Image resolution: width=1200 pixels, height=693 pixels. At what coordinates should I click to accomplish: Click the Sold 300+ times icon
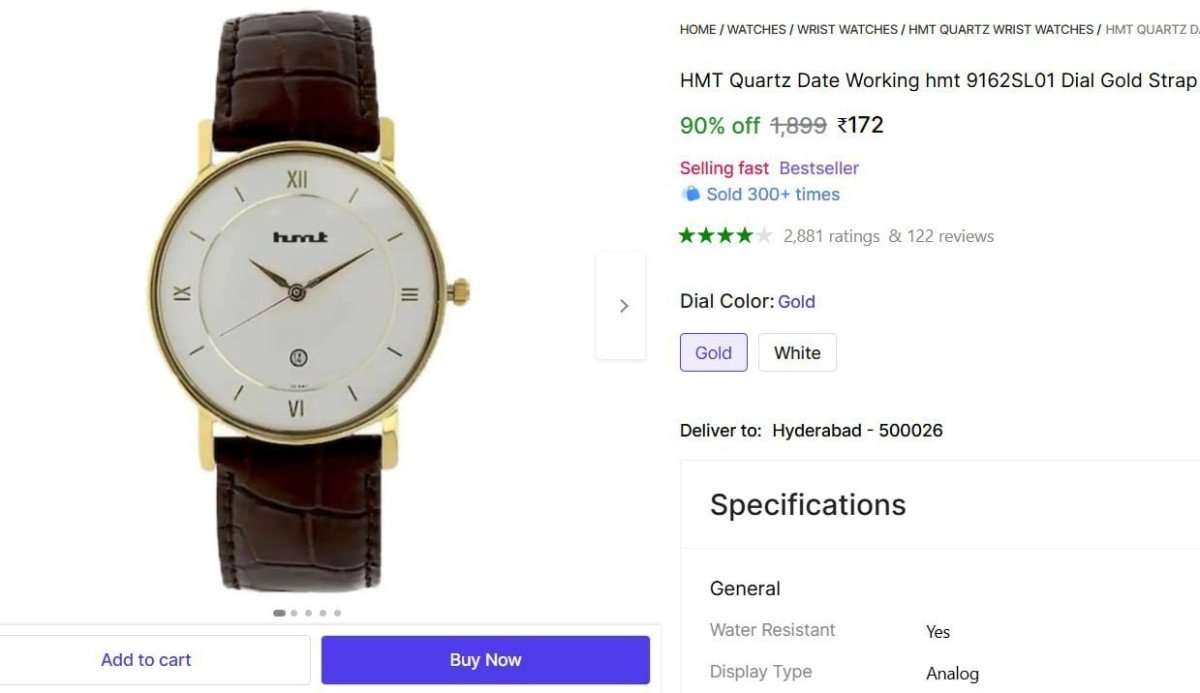[691, 194]
